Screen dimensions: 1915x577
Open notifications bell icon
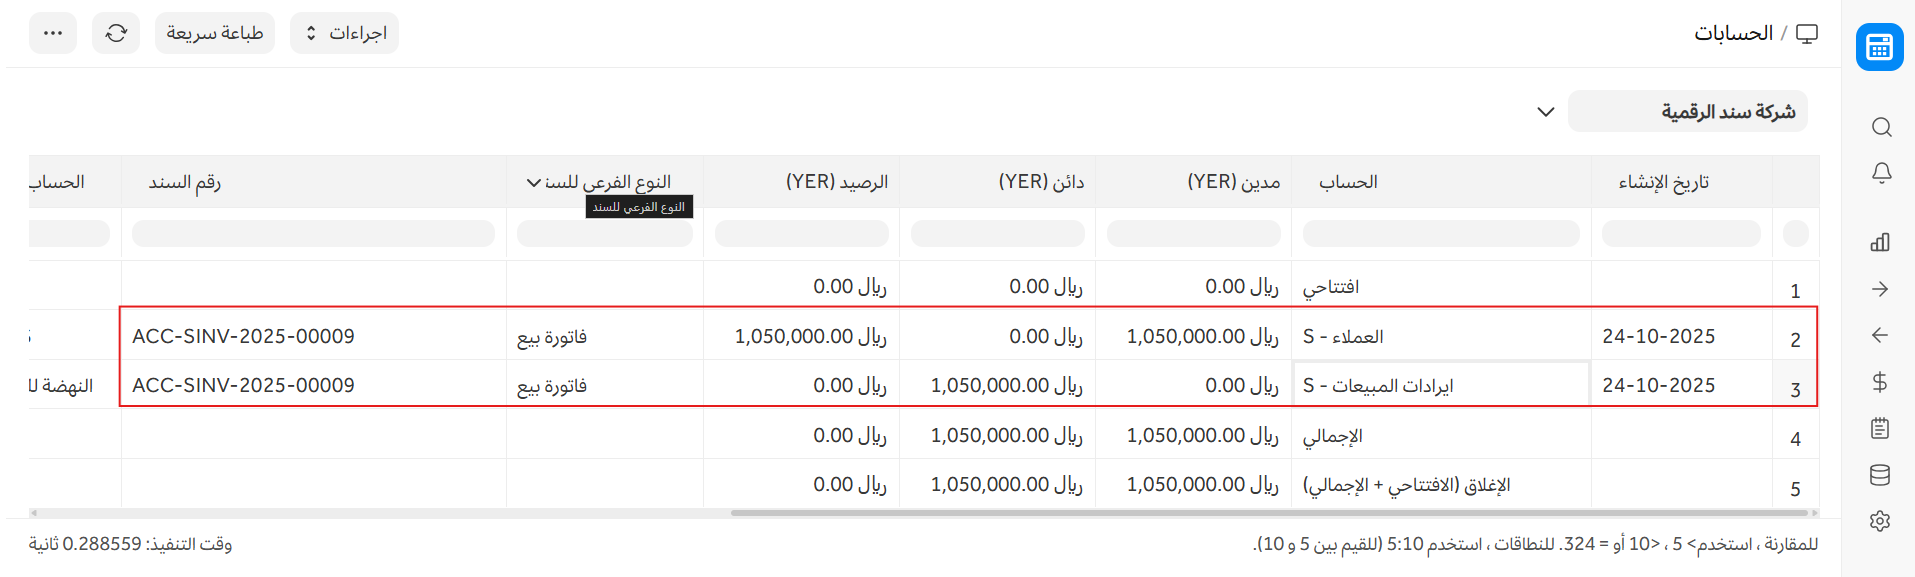[x=1881, y=173]
